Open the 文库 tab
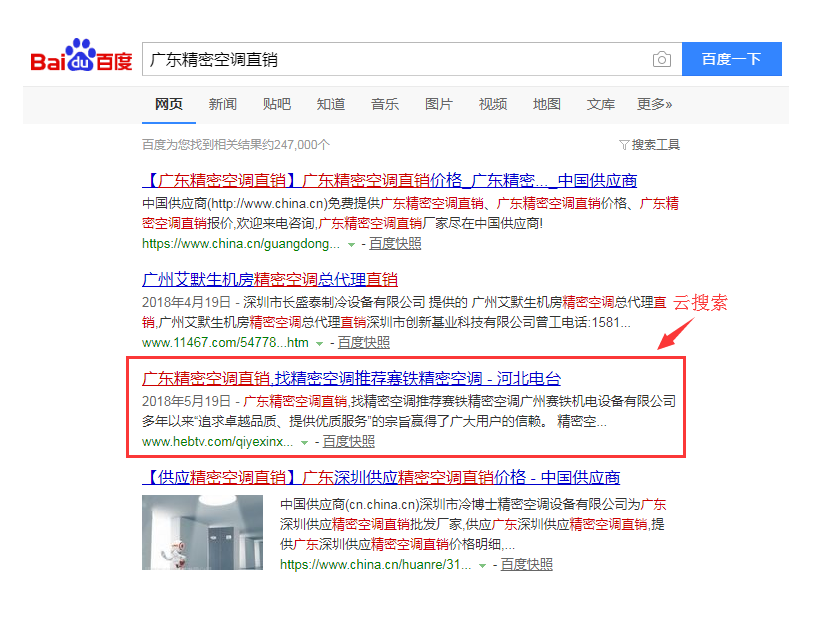Viewport: 820px width, 621px height. (600, 104)
